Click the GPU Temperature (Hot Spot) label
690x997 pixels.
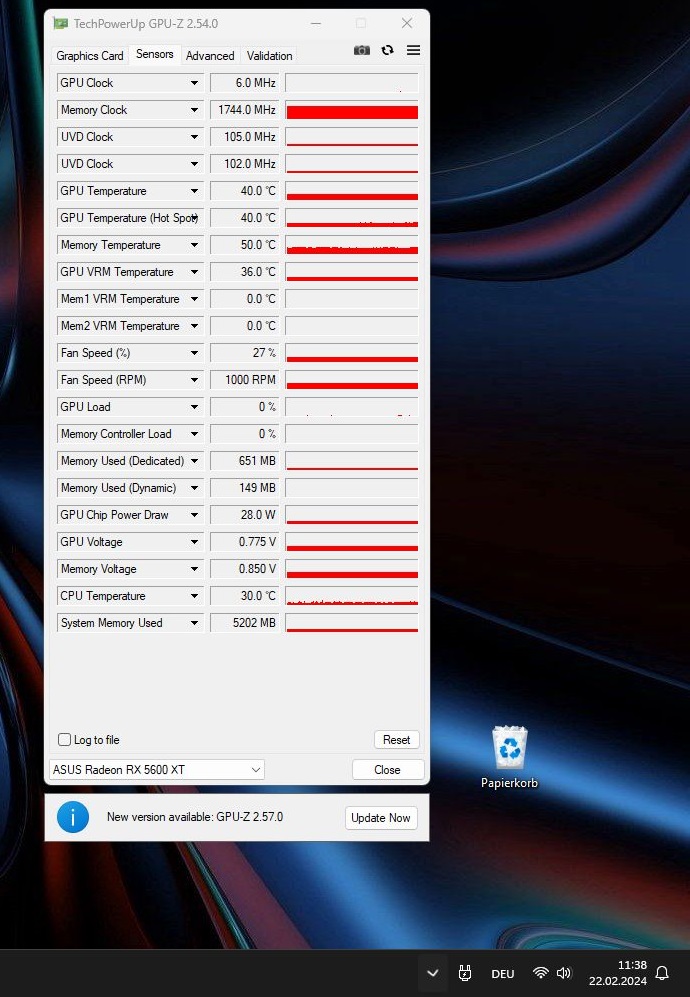click(x=129, y=218)
